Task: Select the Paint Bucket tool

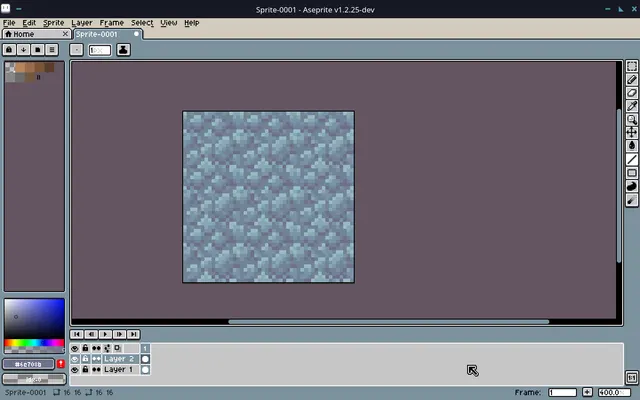Action: [x=632, y=146]
